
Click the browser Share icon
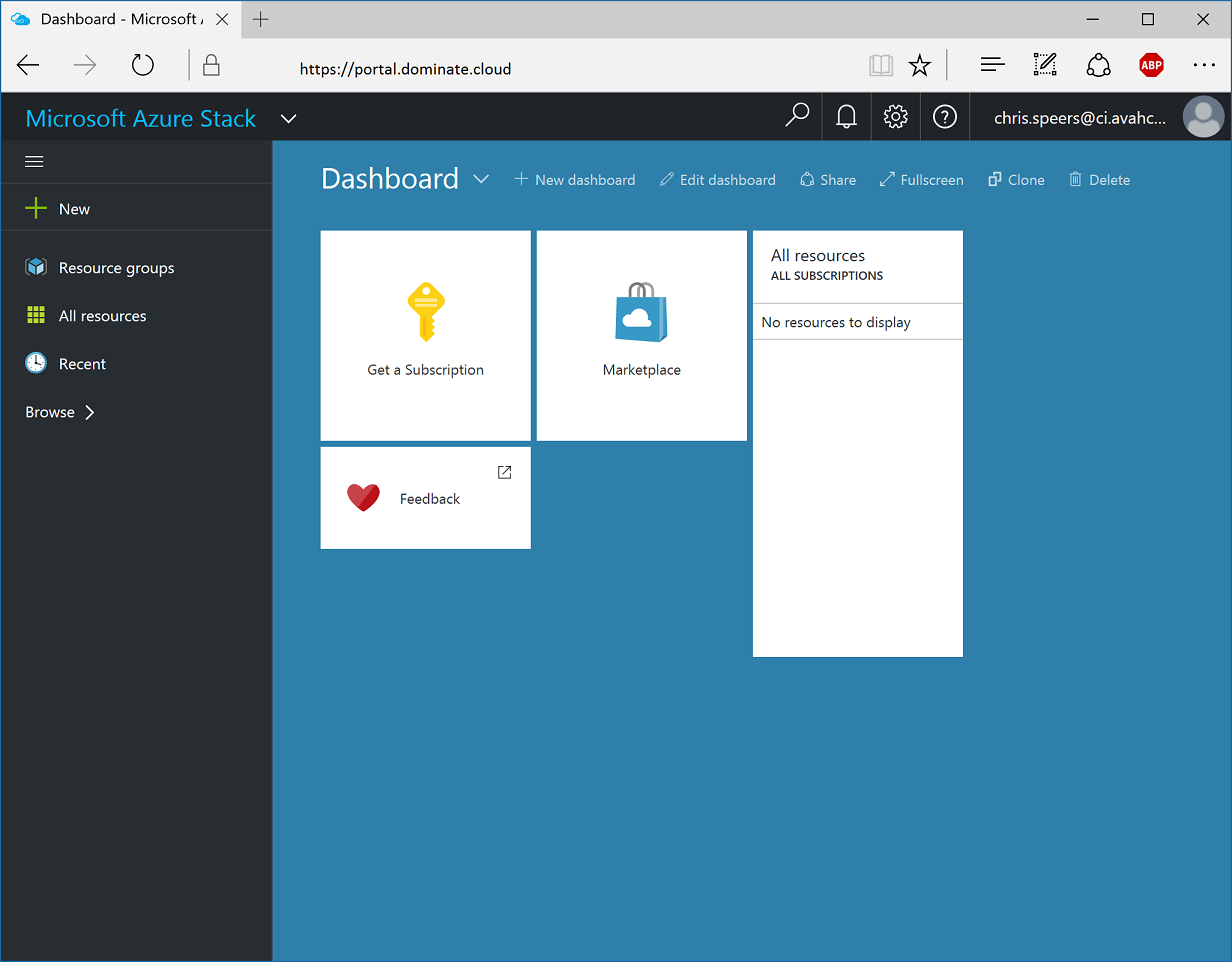tap(1098, 66)
